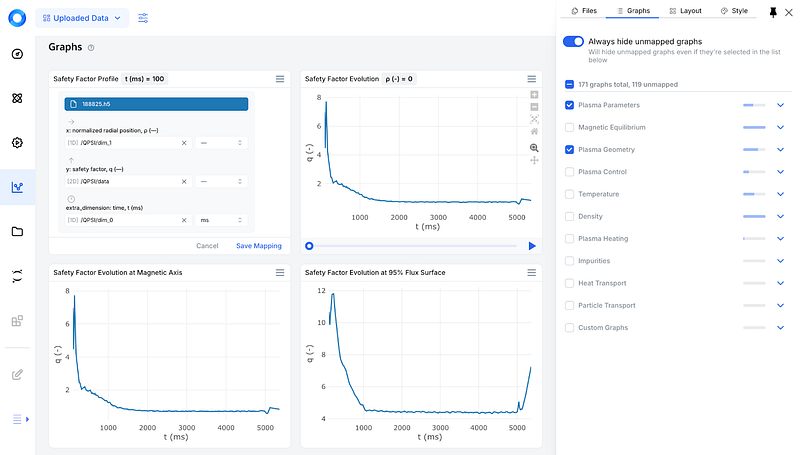Expand Plasma Geometry category chevron
Screen dimensions: 800x455
tap(780, 149)
